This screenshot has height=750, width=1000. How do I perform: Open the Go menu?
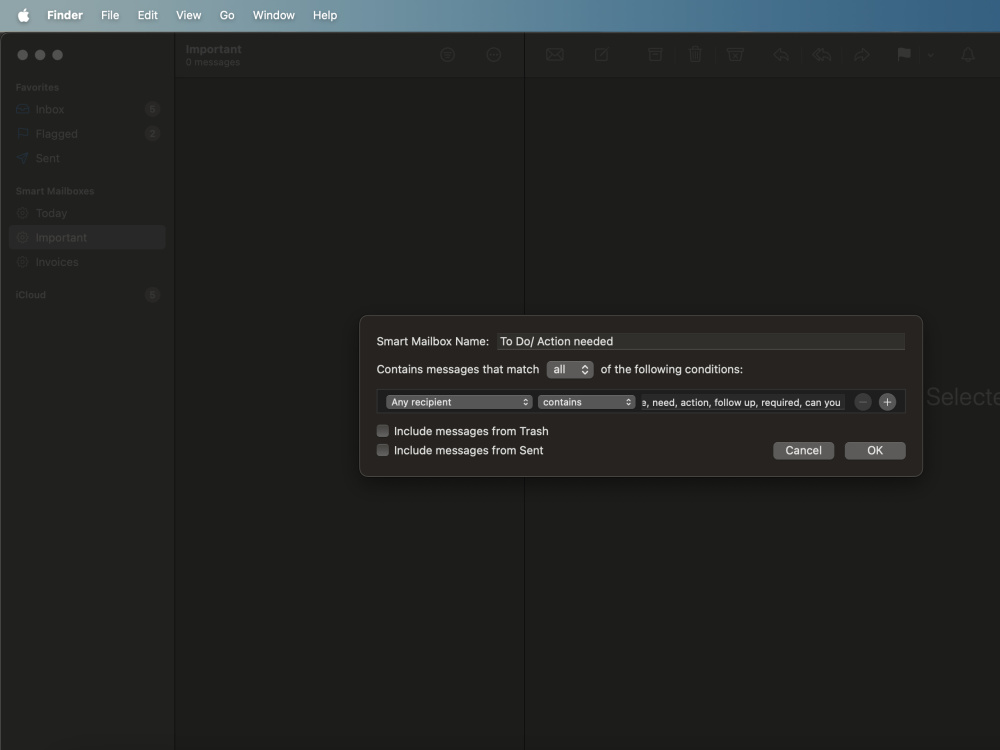coord(227,15)
